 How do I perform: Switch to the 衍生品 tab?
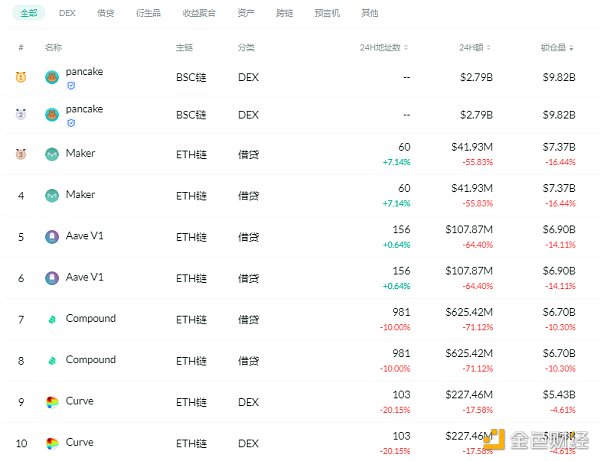click(147, 14)
